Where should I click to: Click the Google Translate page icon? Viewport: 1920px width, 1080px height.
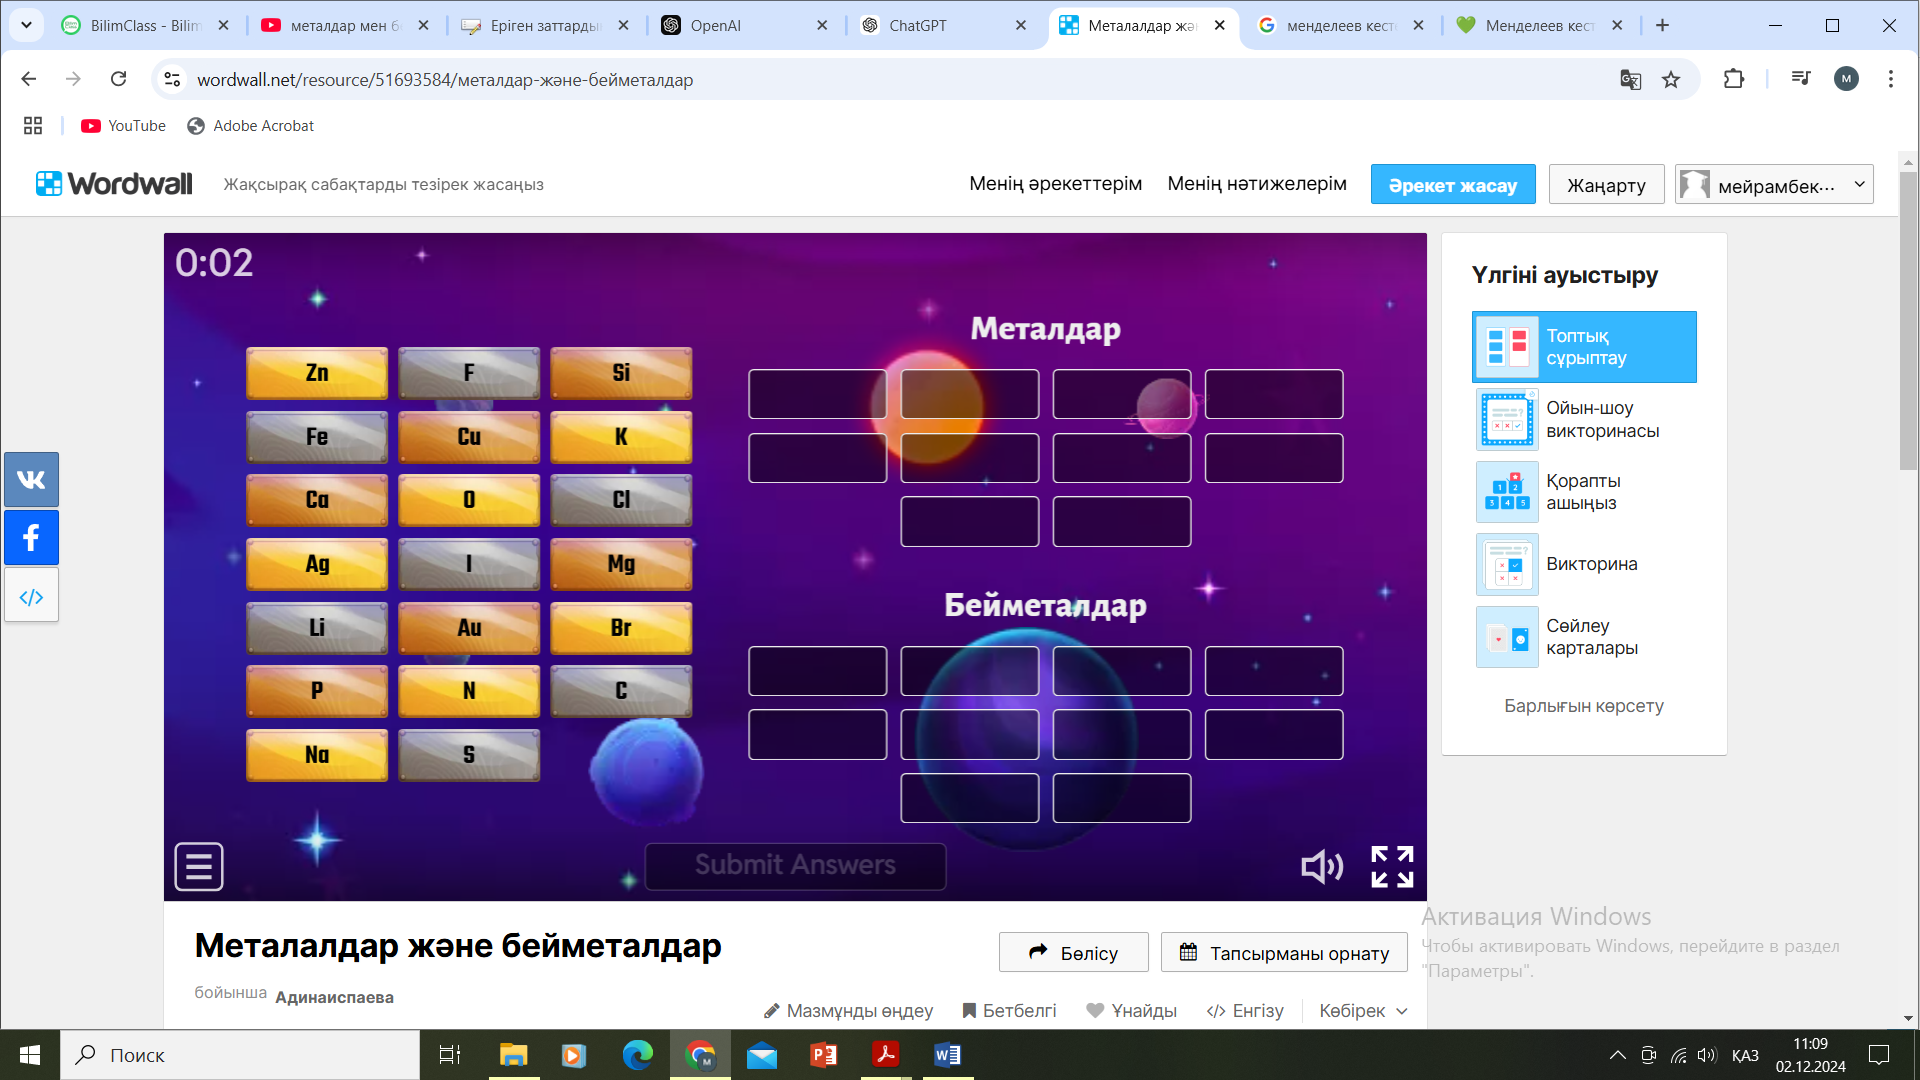[x=1630, y=80]
